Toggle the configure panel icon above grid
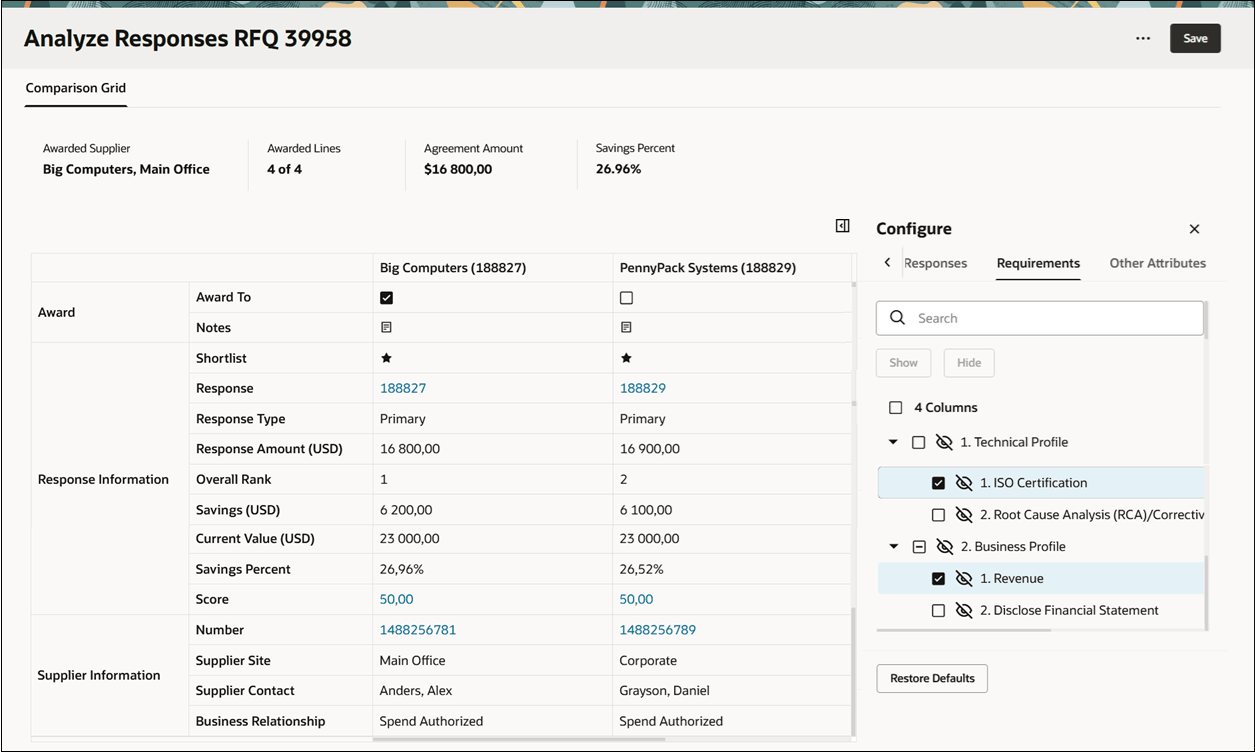This screenshot has height=752, width=1255. 842,226
